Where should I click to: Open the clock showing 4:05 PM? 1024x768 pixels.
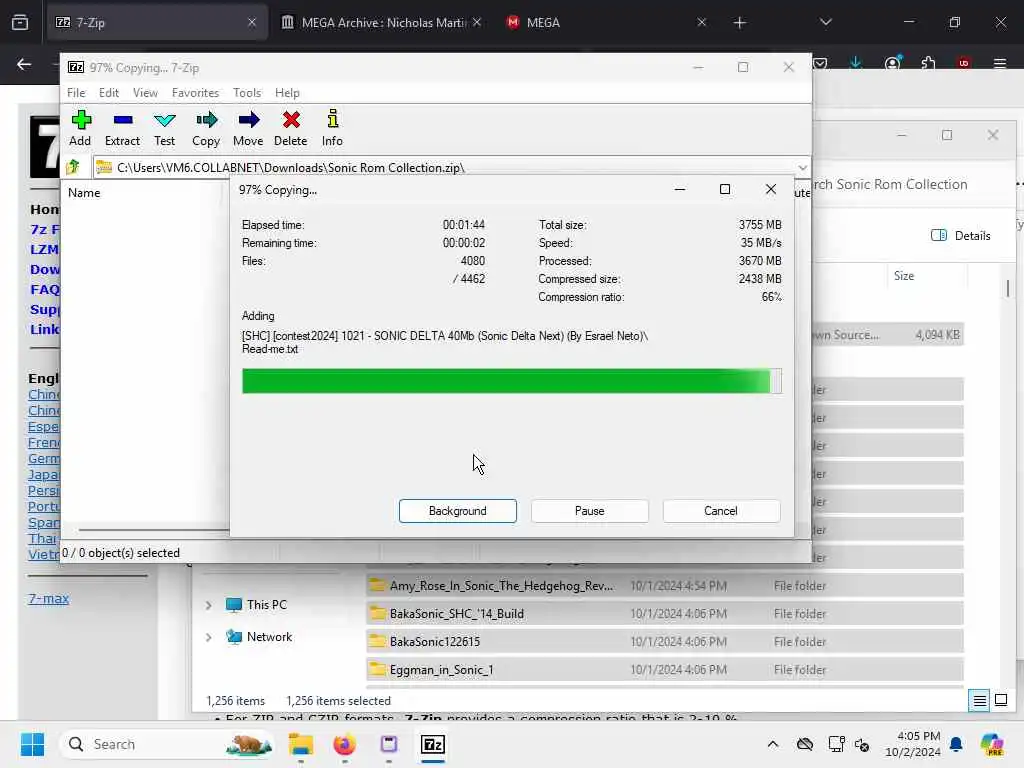pyautogui.click(x=913, y=744)
